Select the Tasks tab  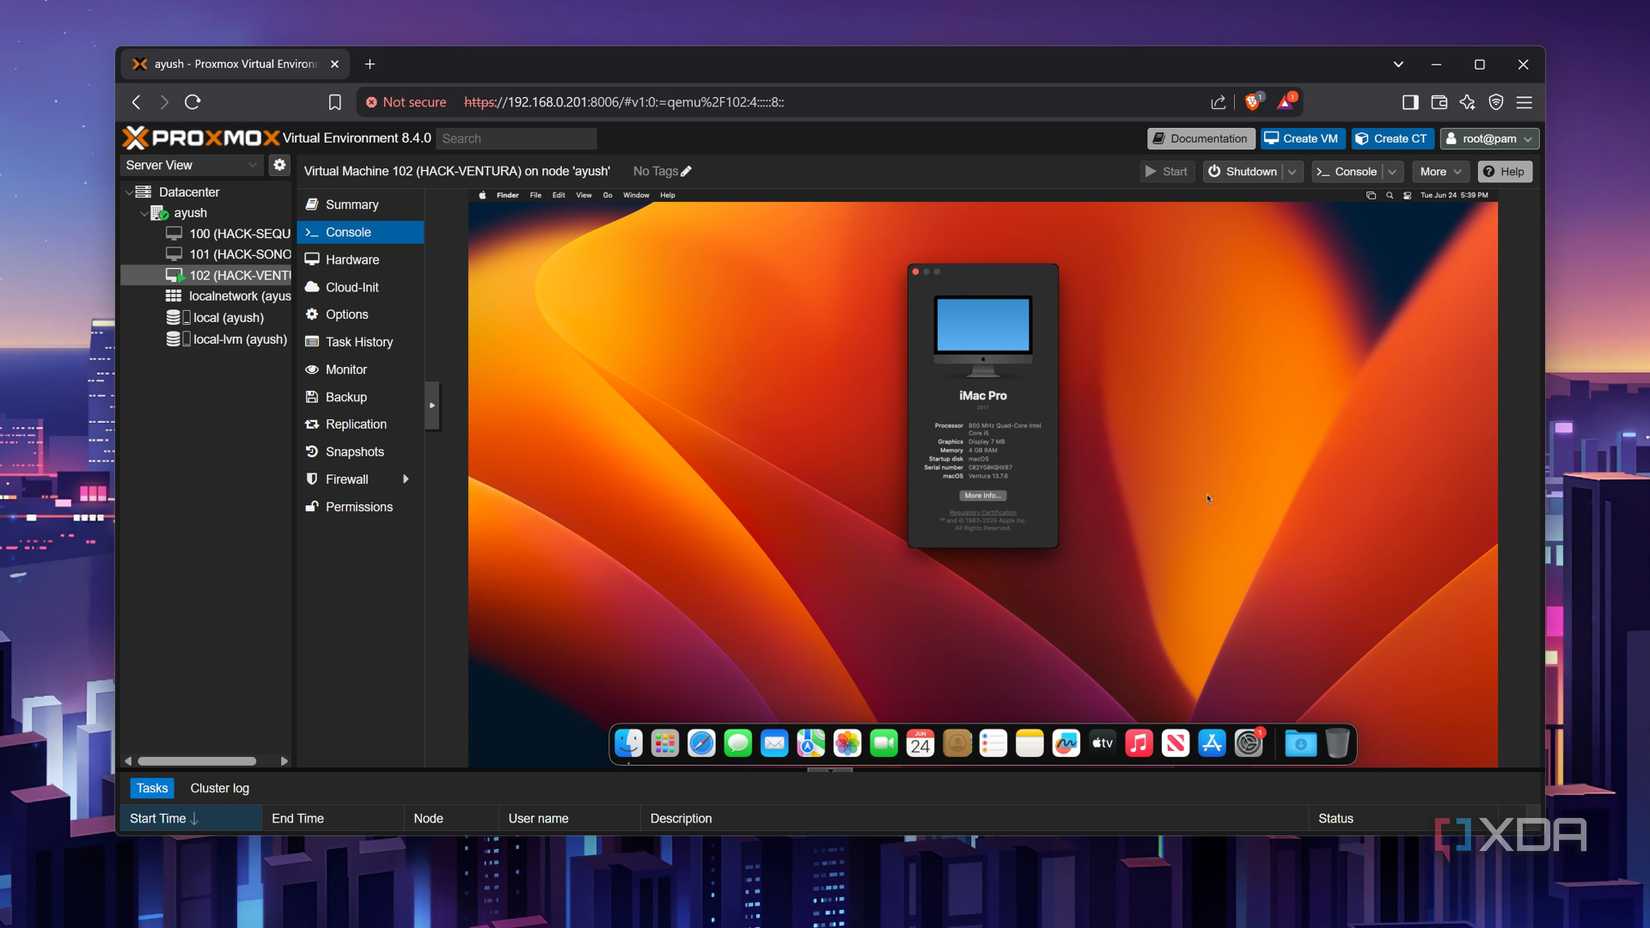pyautogui.click(x=152, y=788)
